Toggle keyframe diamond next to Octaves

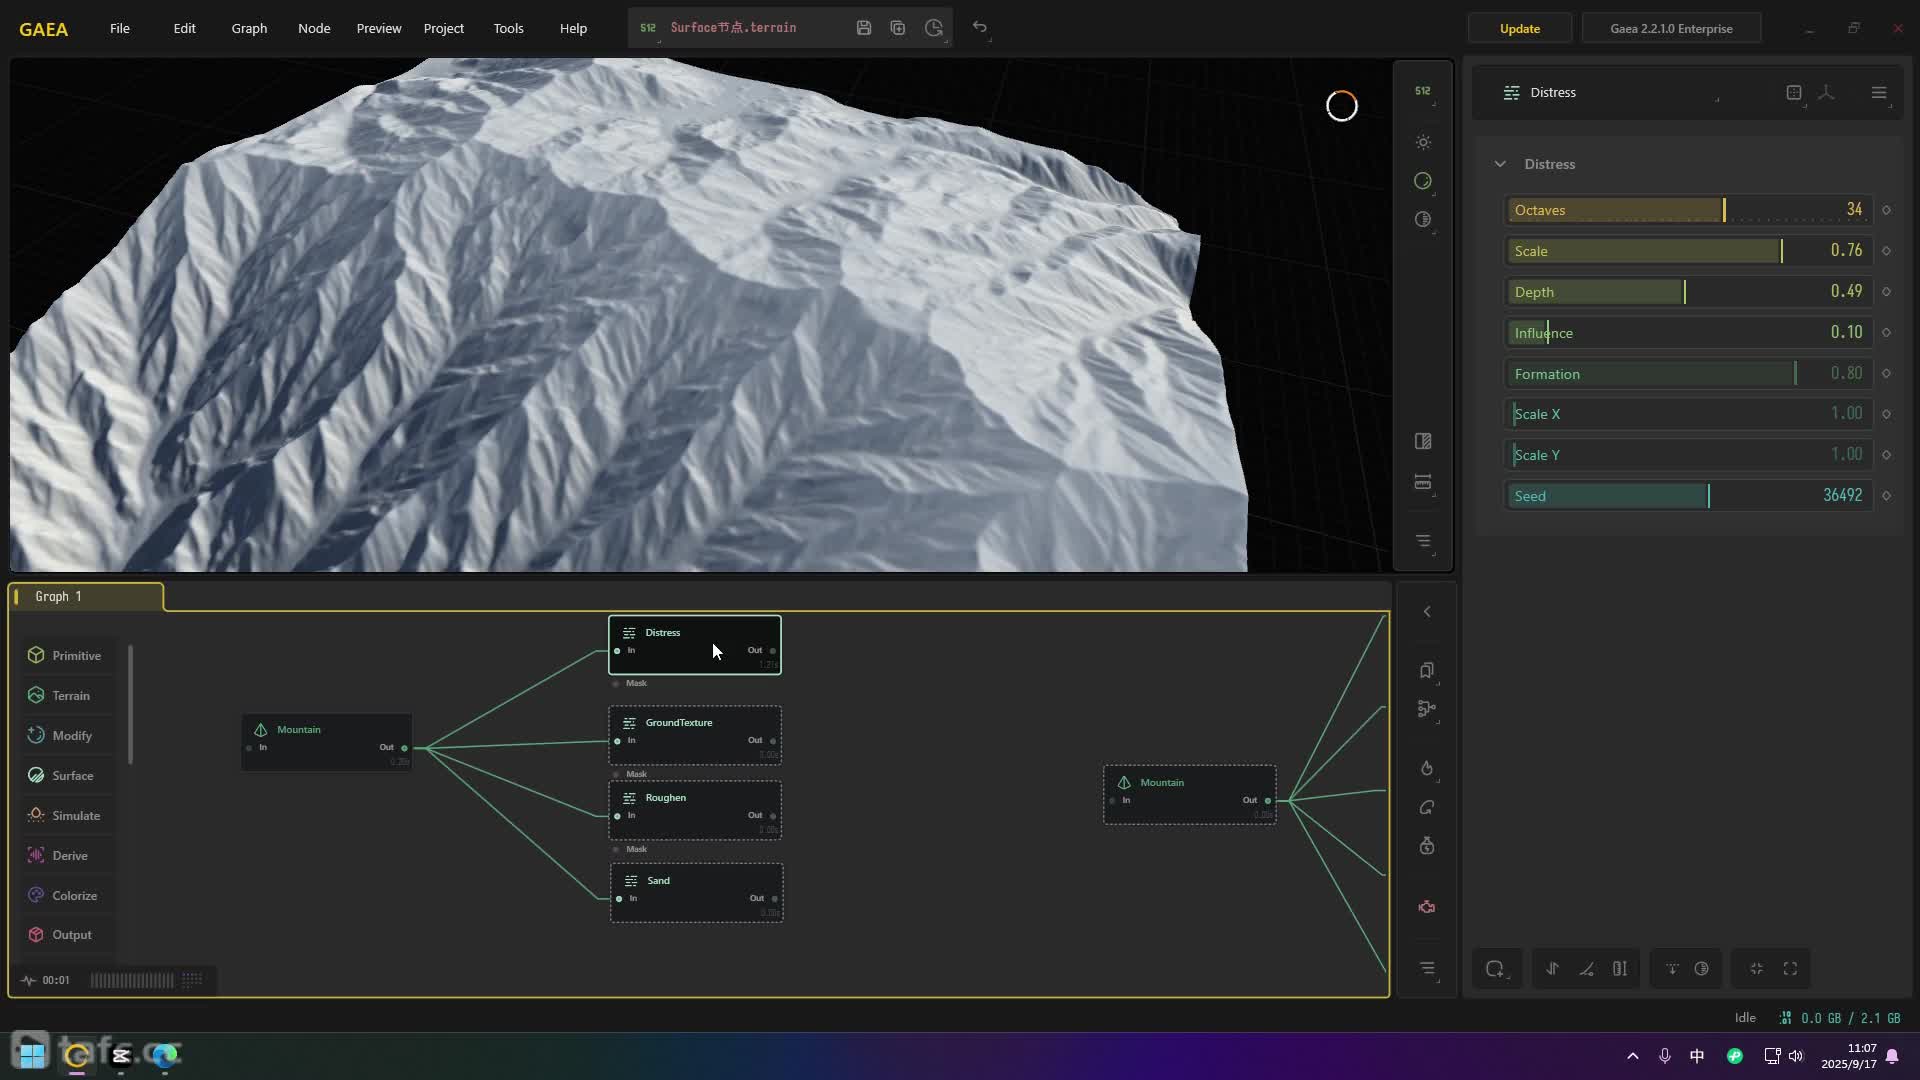1886,210
